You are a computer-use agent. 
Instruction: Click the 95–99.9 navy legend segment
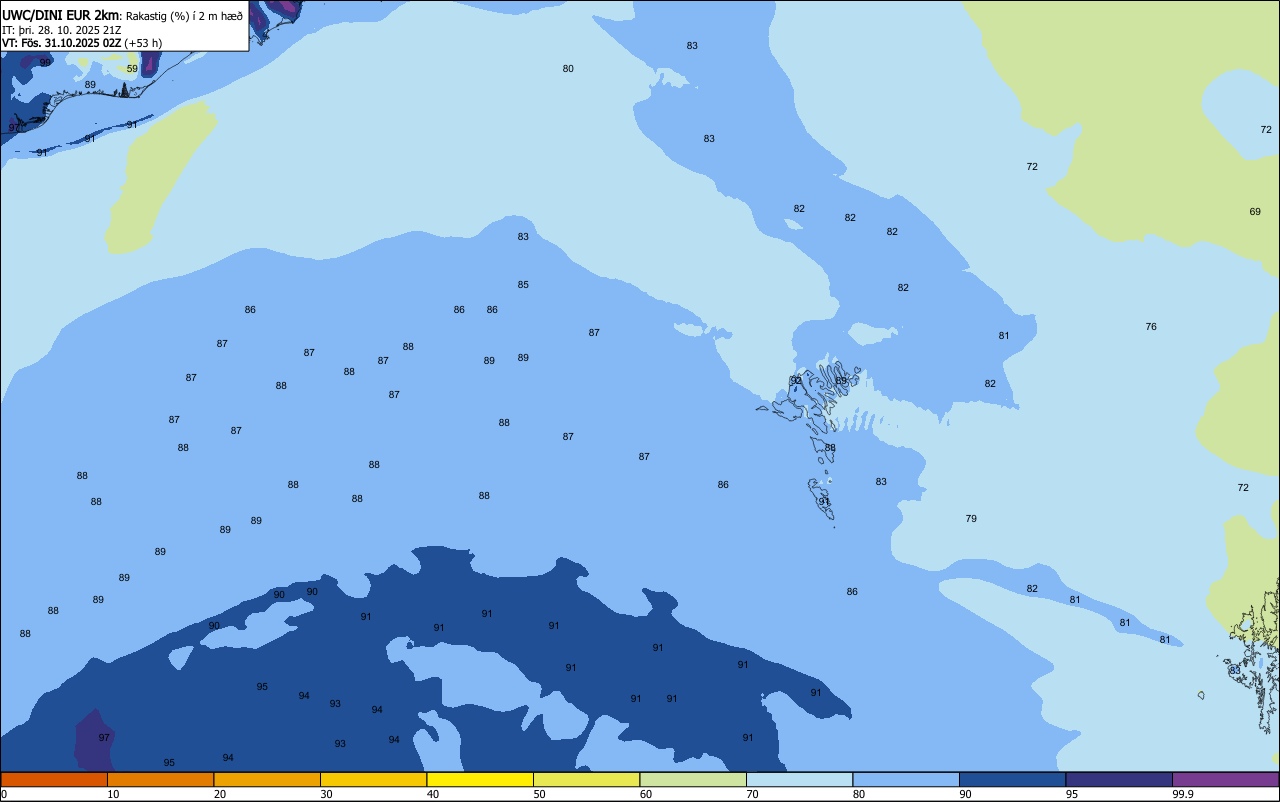pos(1119,779)
